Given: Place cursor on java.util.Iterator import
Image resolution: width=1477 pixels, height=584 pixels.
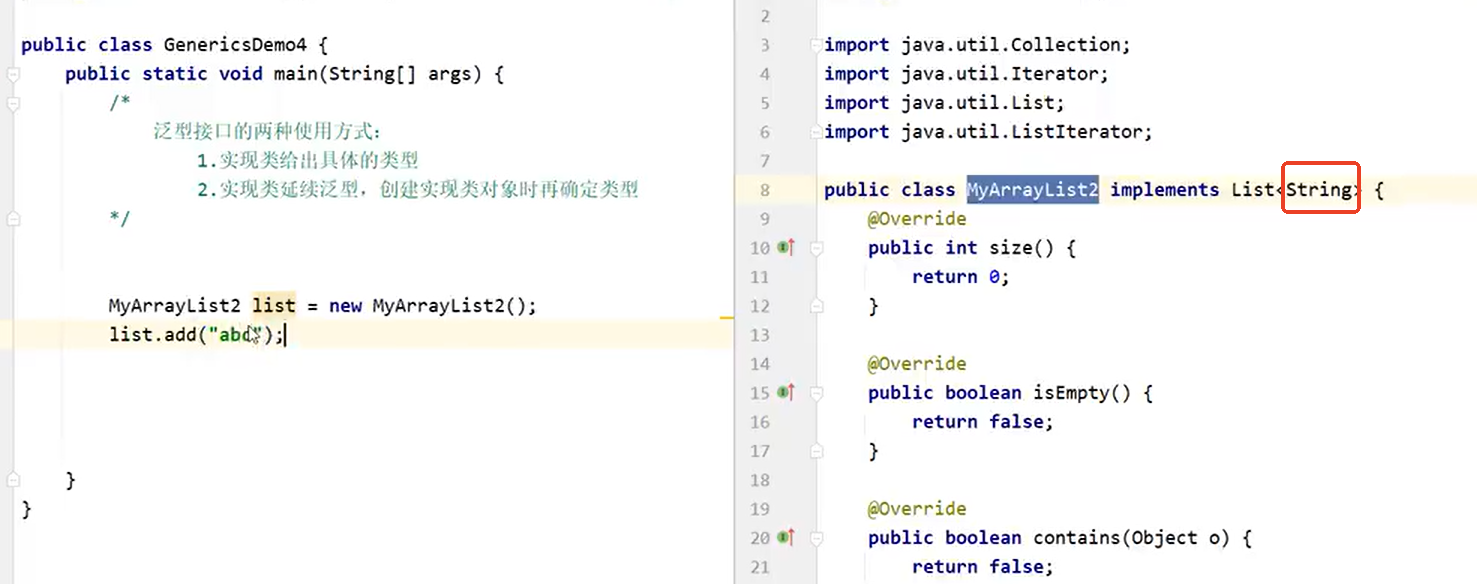Looking at the screenshot, I should click(1005, 74).
